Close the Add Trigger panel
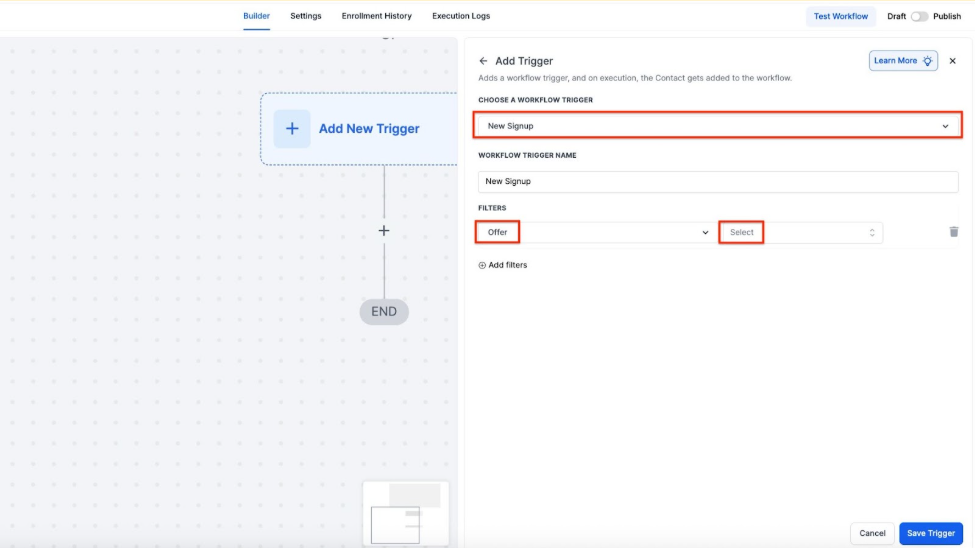975x548 pixels. 952,61
